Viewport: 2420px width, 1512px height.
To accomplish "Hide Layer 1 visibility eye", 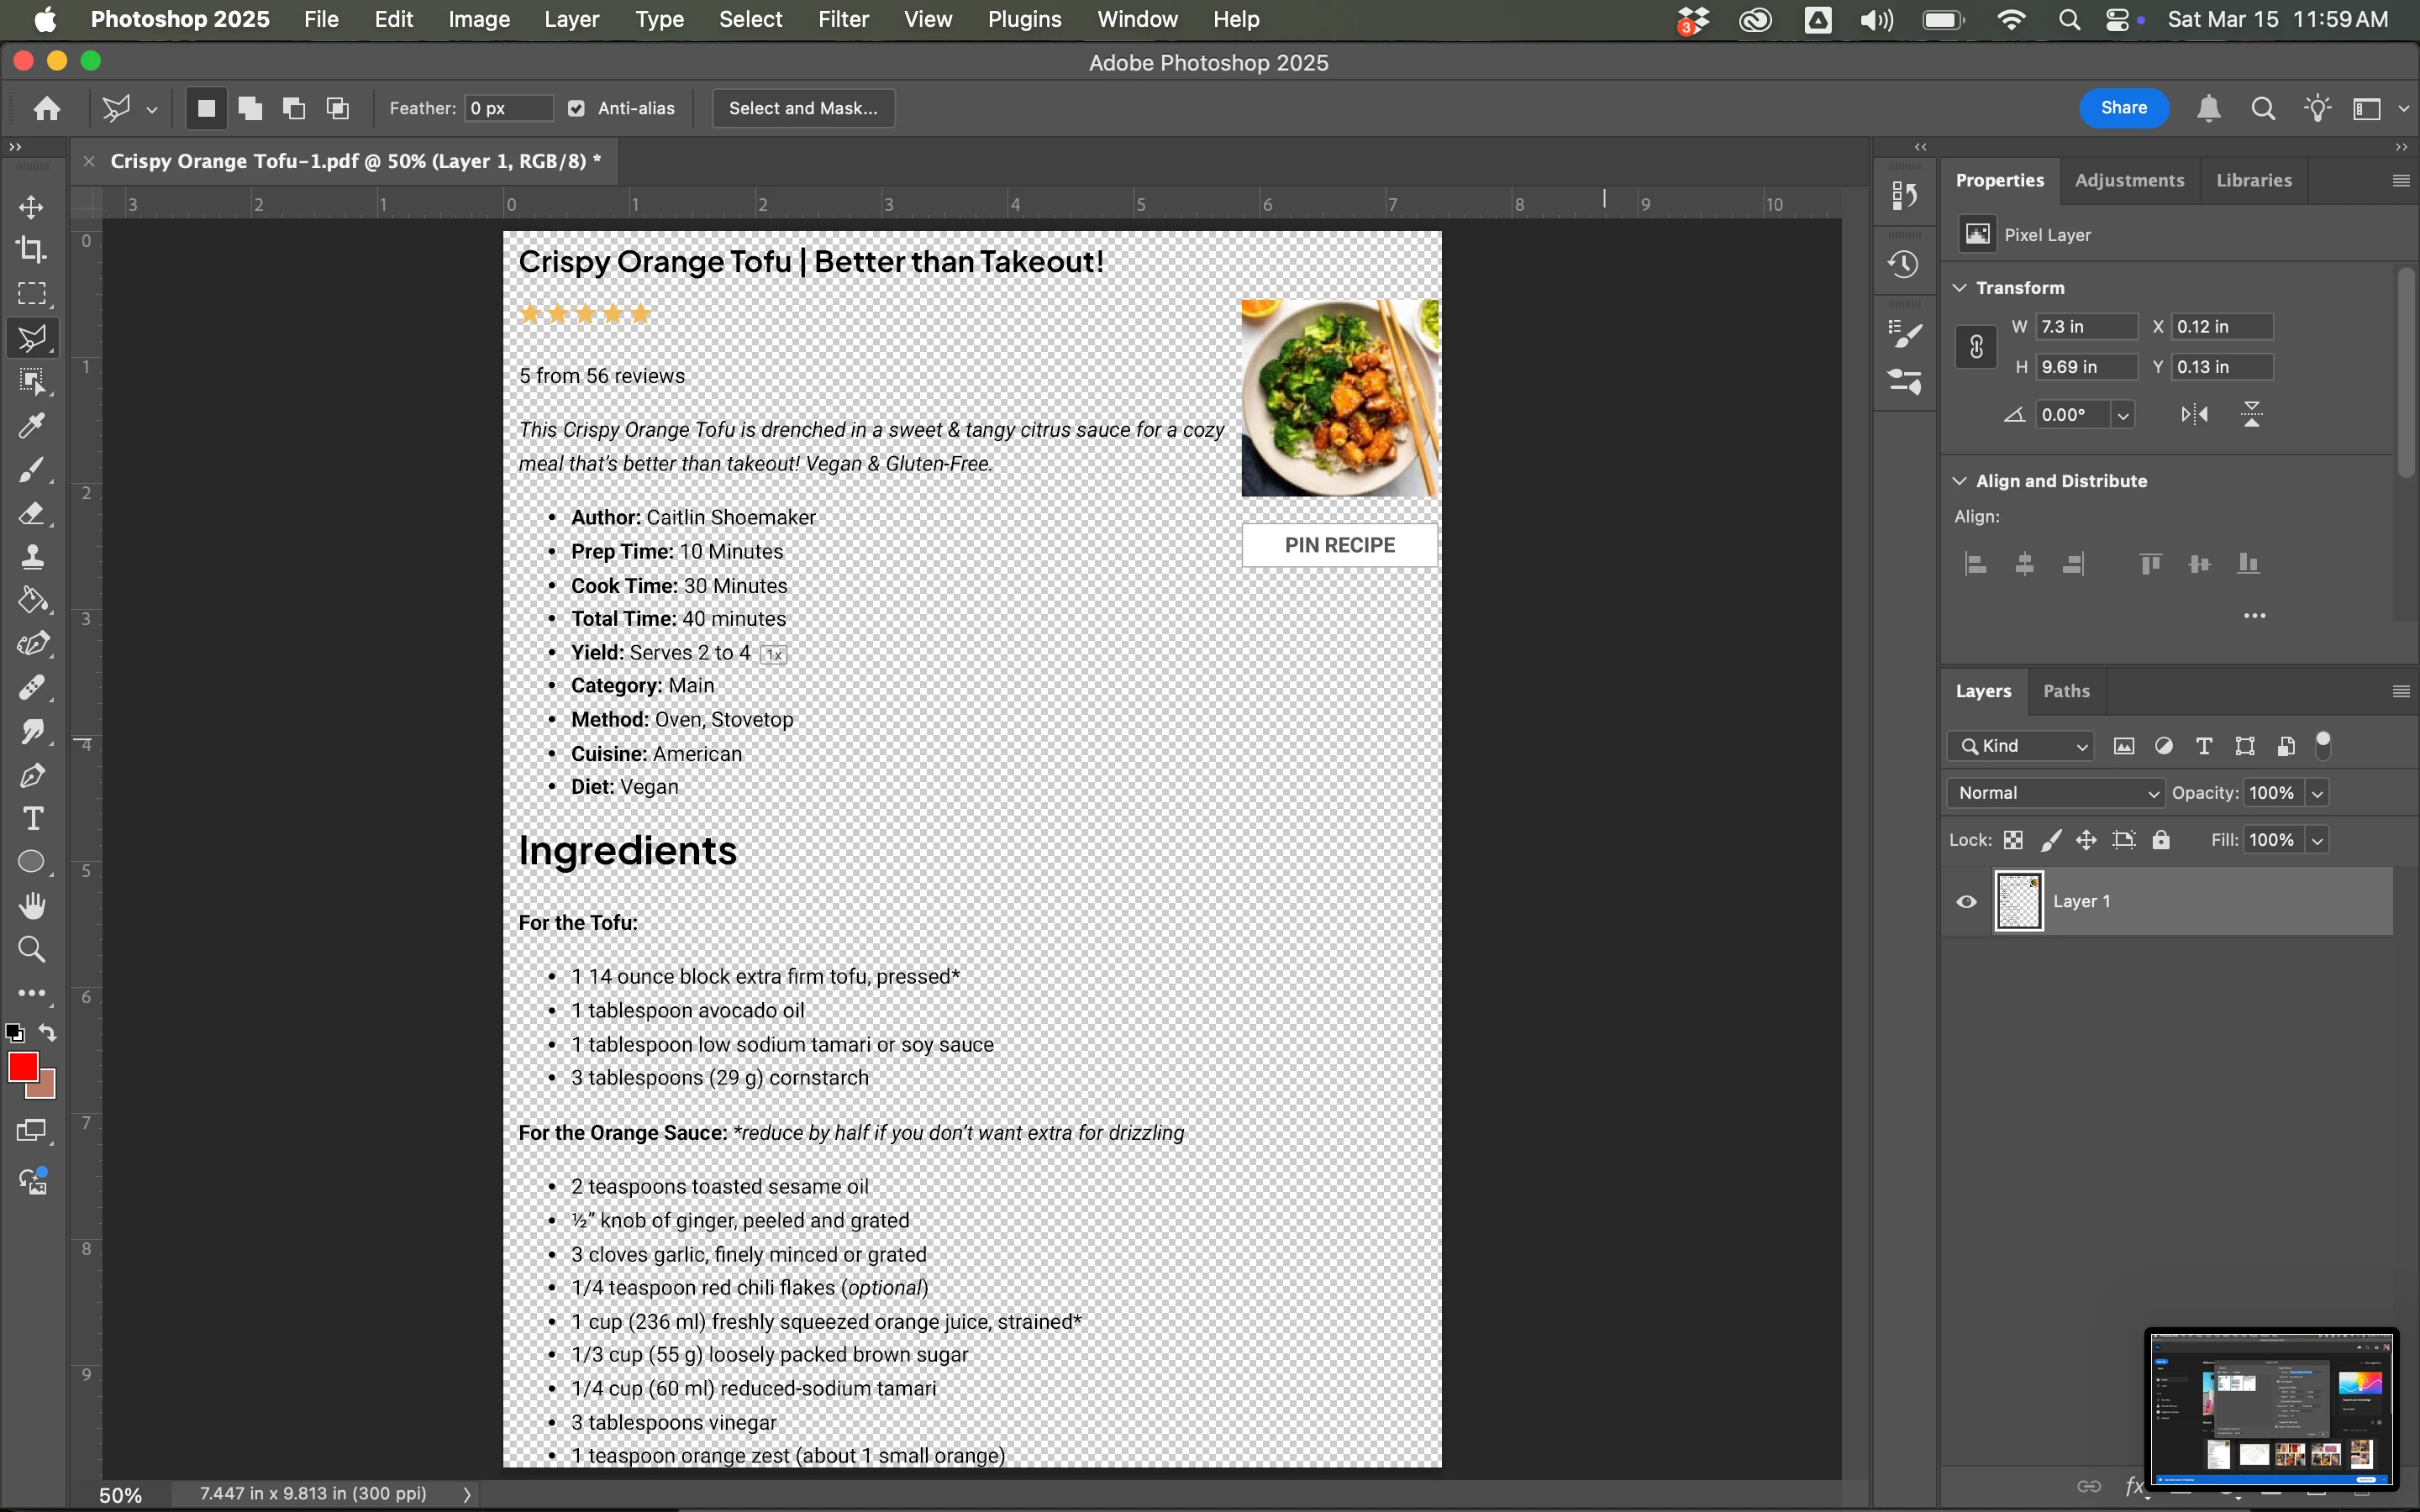I will coord(1966,901).
